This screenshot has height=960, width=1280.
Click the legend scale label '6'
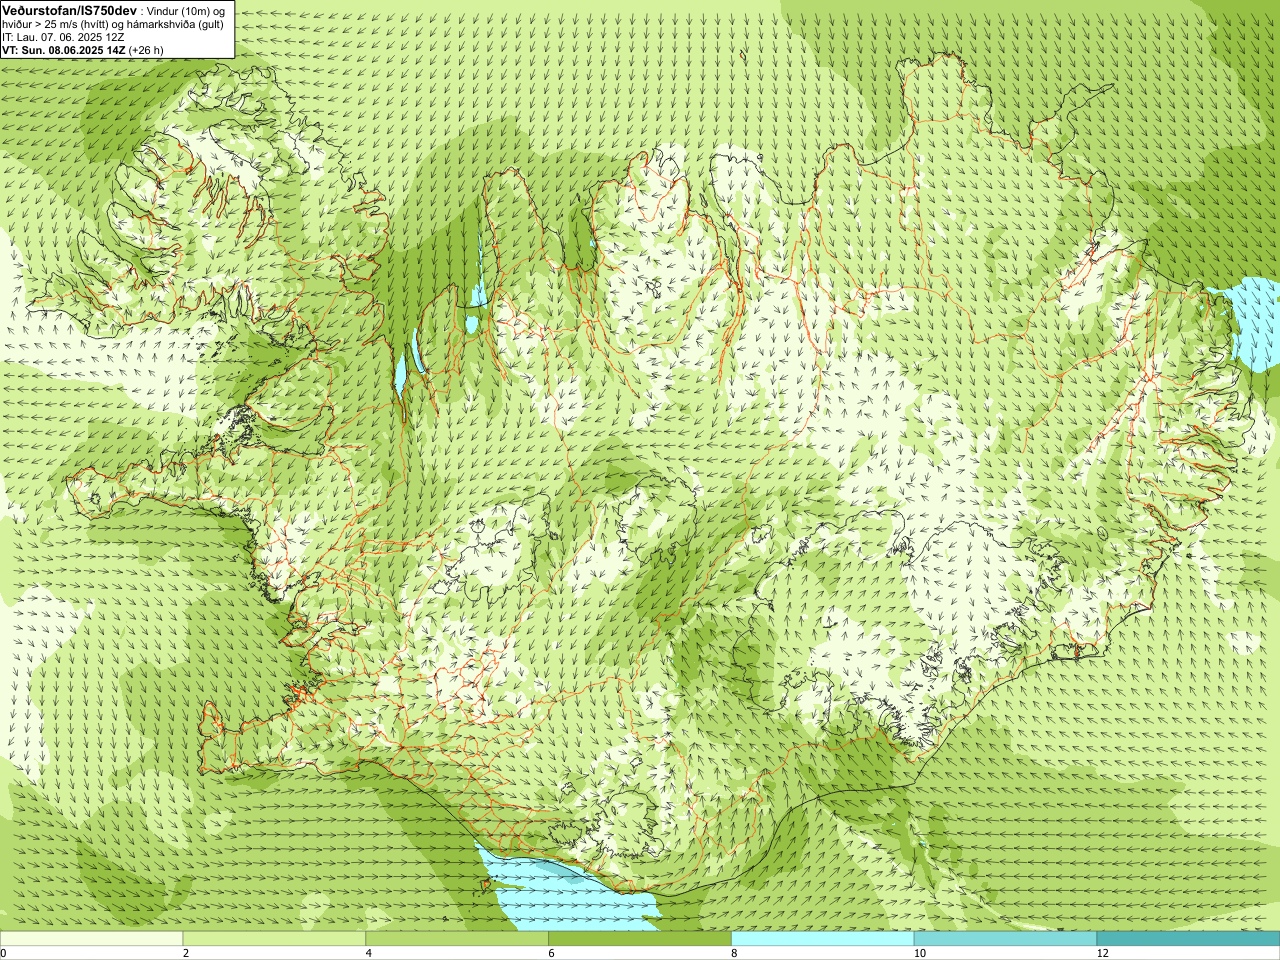click(551, 953)
